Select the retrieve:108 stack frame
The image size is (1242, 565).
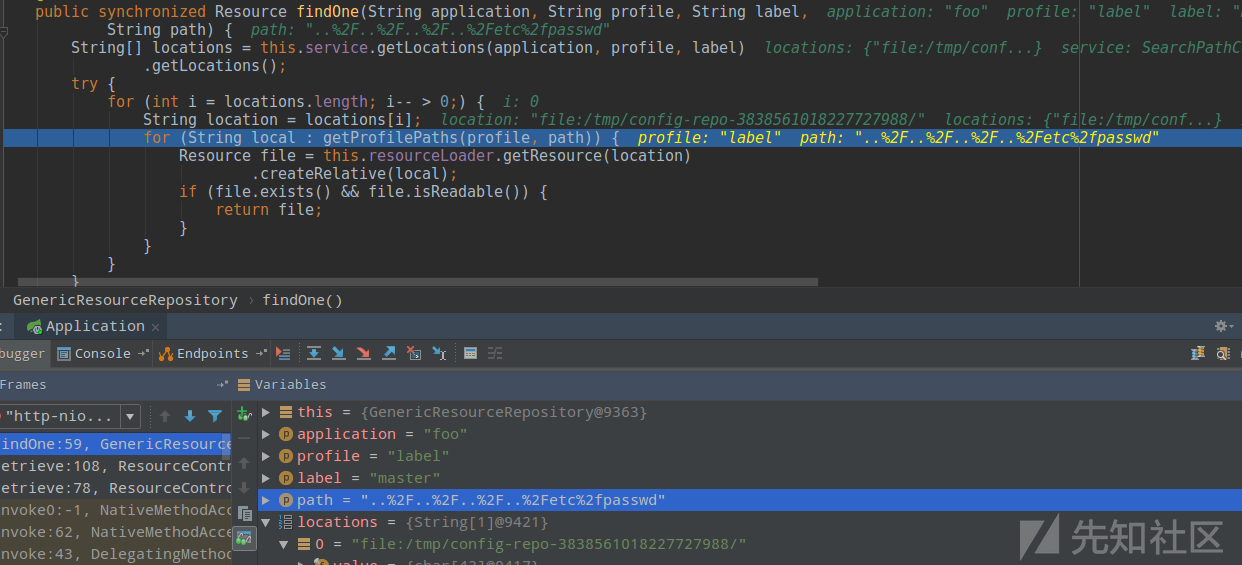point(115,466)
